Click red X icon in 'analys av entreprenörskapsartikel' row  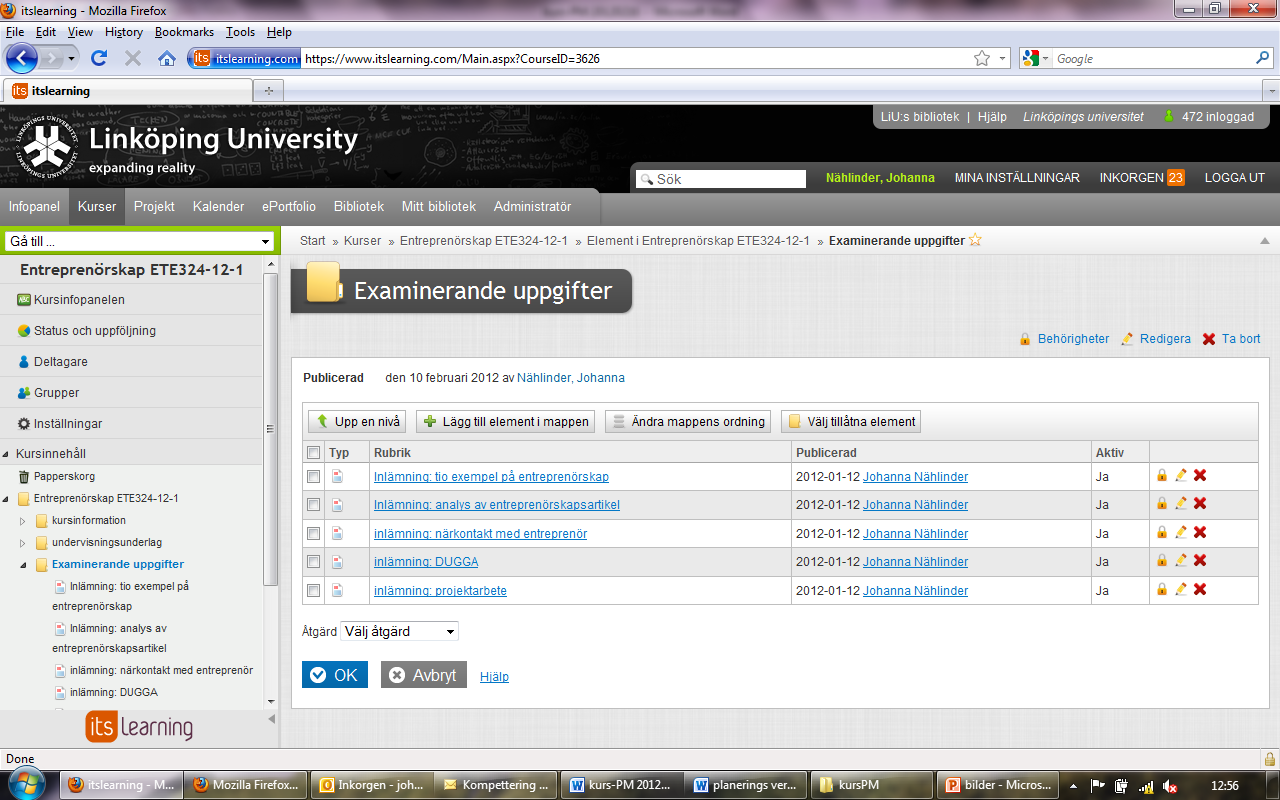1200,503
